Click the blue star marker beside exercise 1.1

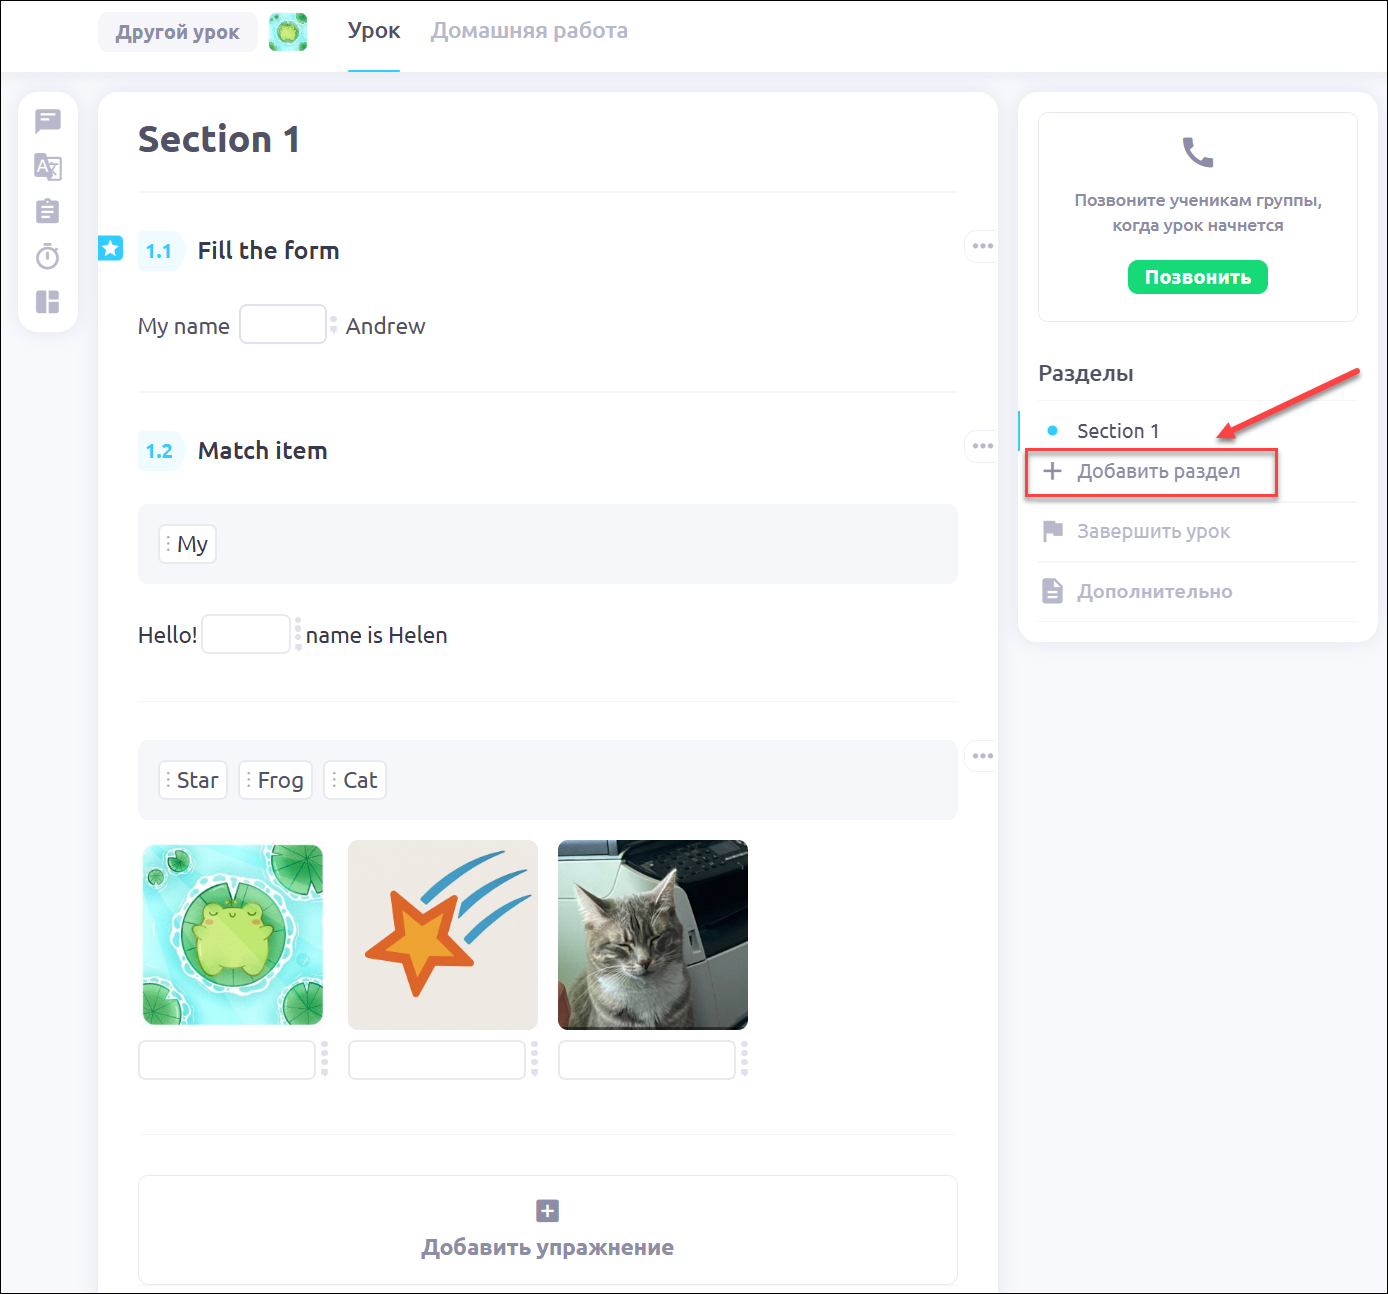tap(110, 247)
